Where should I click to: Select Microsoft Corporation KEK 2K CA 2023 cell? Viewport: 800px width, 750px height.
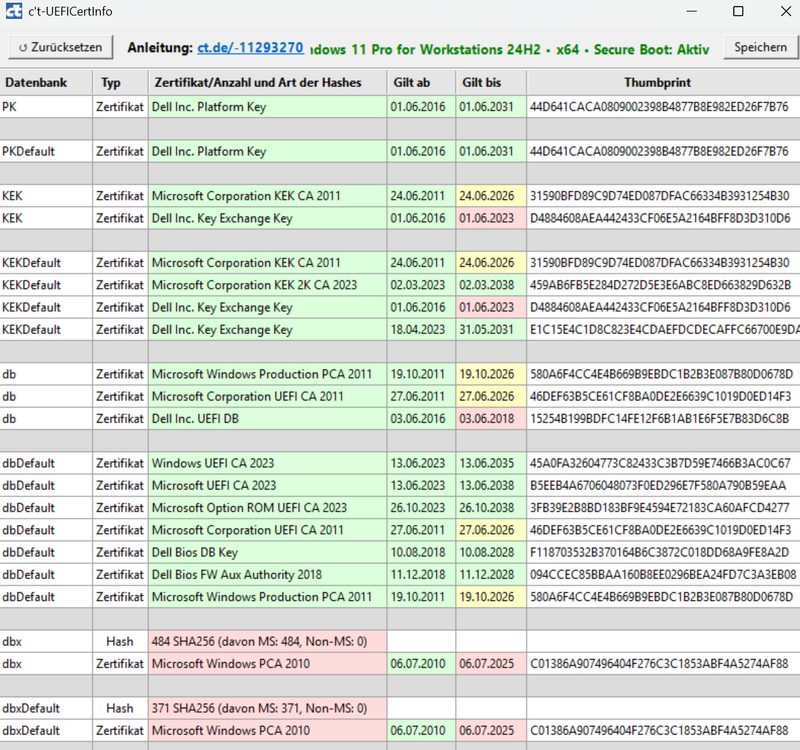click(267, 285)
